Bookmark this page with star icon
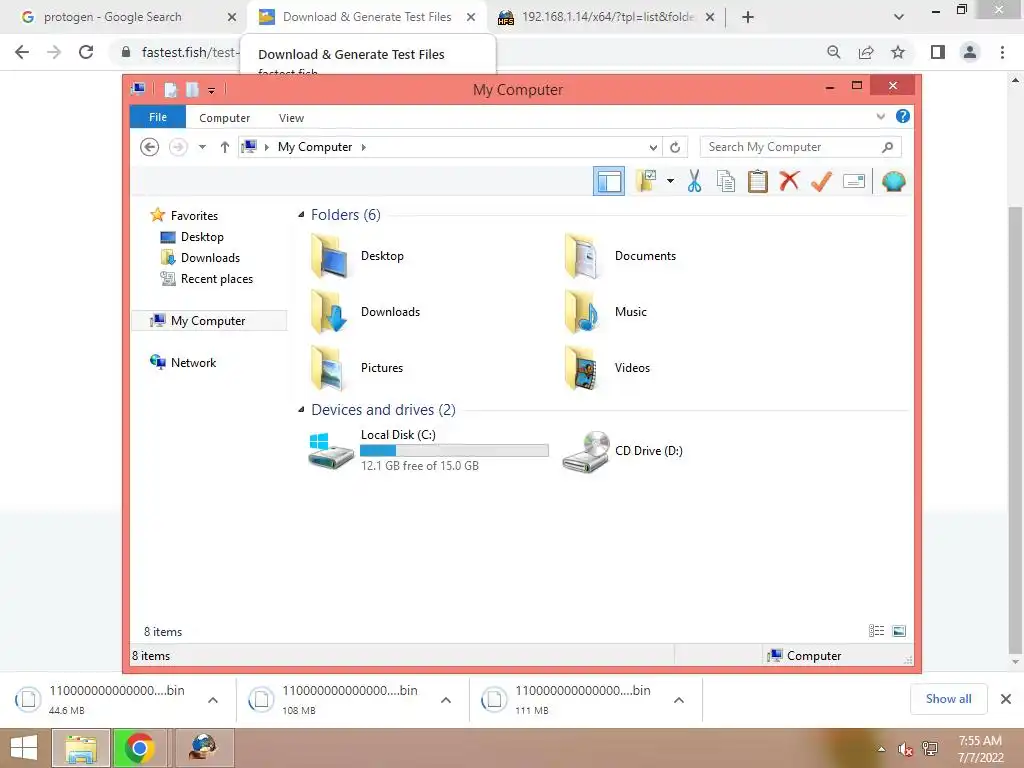Viewport: 1024px width, 768px height. click(x=898, y=52)
